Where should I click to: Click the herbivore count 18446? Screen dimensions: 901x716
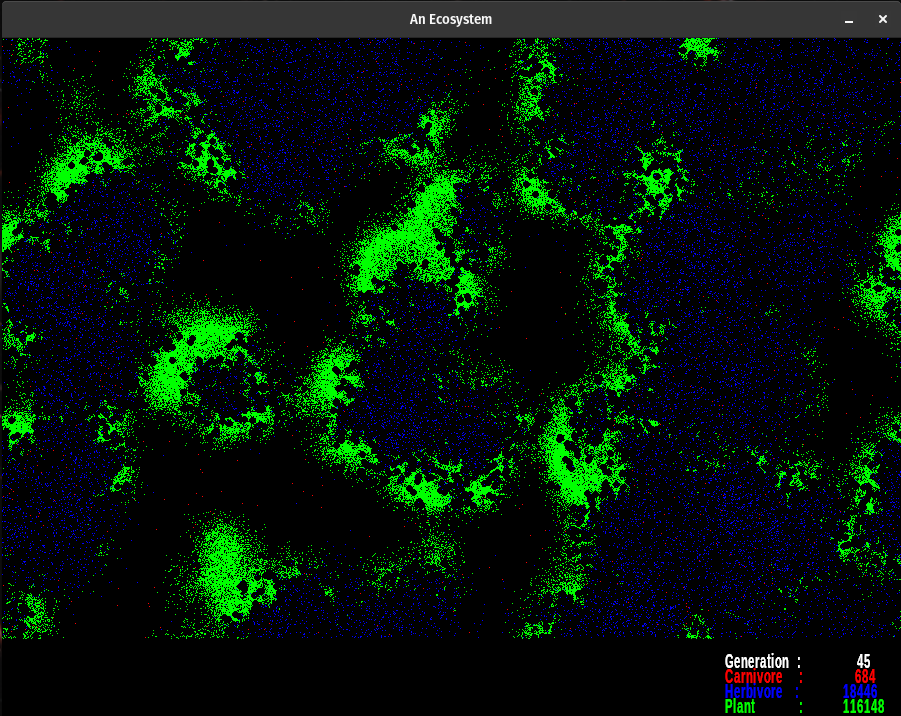[860, 692]
